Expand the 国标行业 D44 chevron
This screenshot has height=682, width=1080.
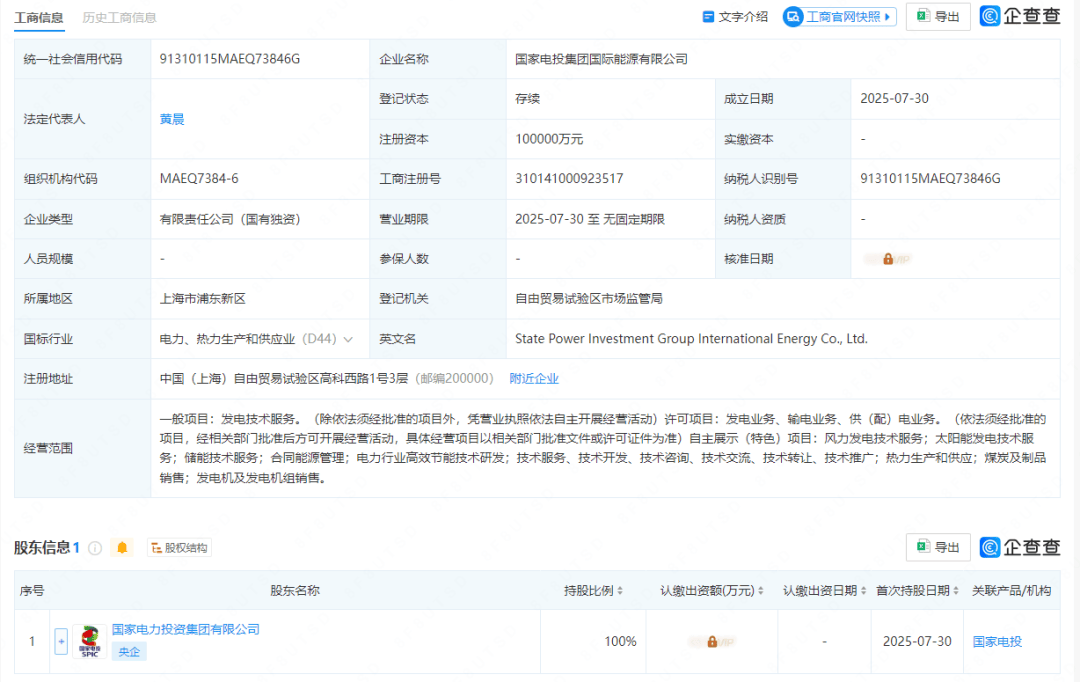point(349,340)
